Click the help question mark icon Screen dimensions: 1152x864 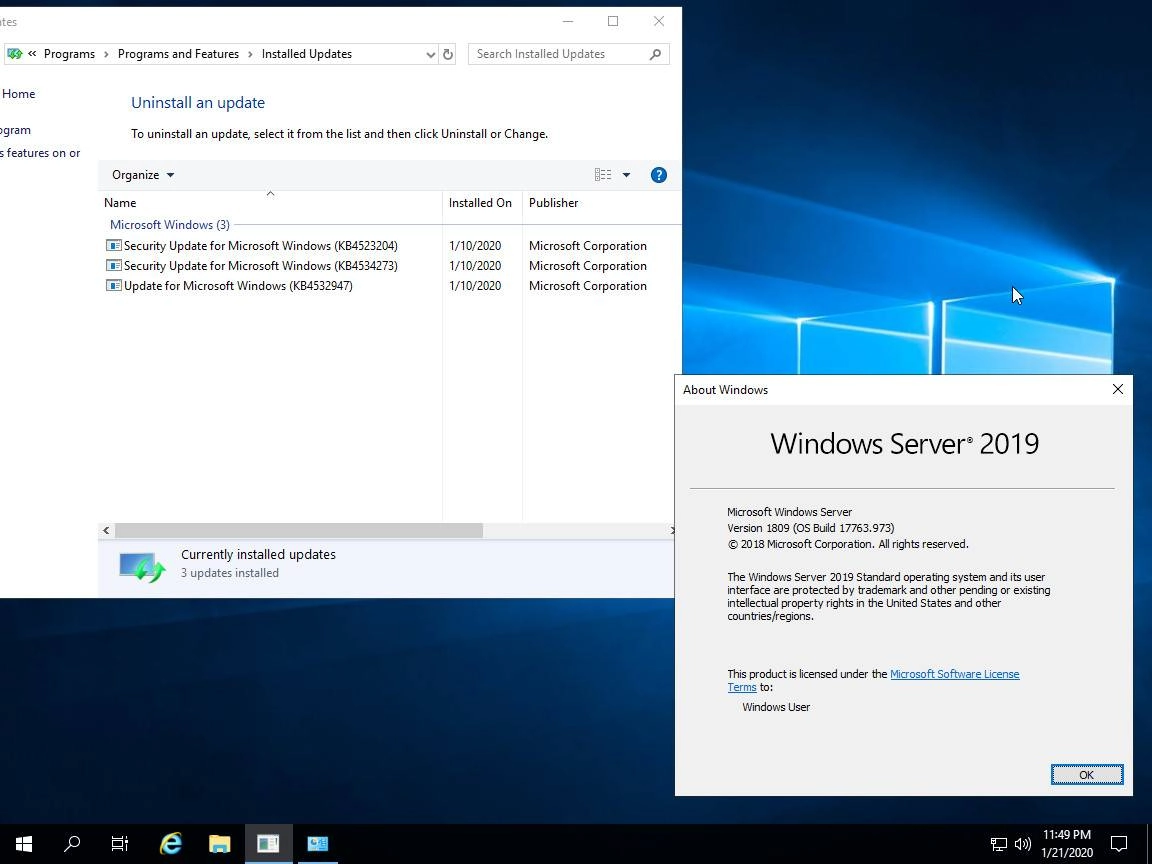(658, 175)
